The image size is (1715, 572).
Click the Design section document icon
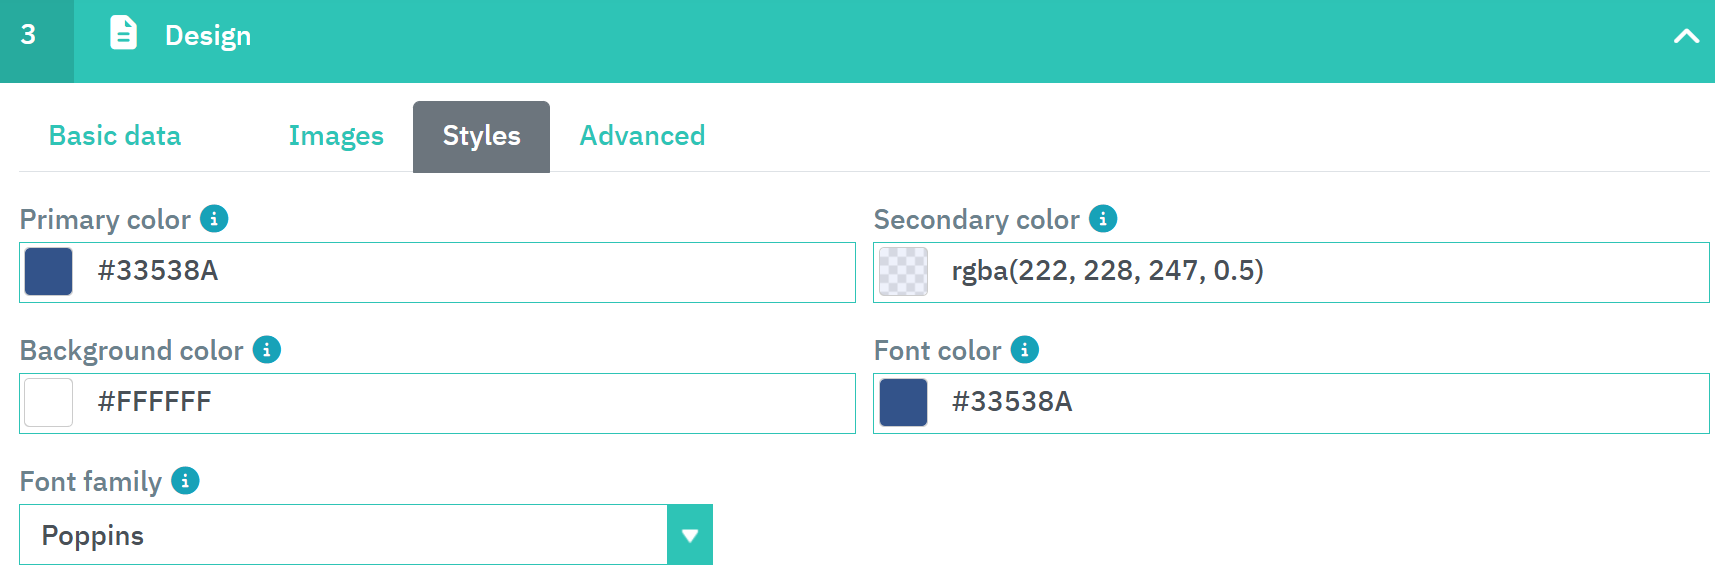(x=123, y=33)
